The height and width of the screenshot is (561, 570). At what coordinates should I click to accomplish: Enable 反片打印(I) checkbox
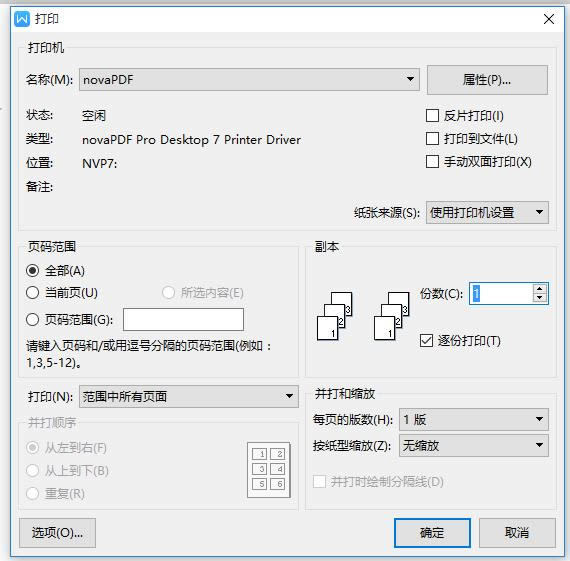pos(432,116)
